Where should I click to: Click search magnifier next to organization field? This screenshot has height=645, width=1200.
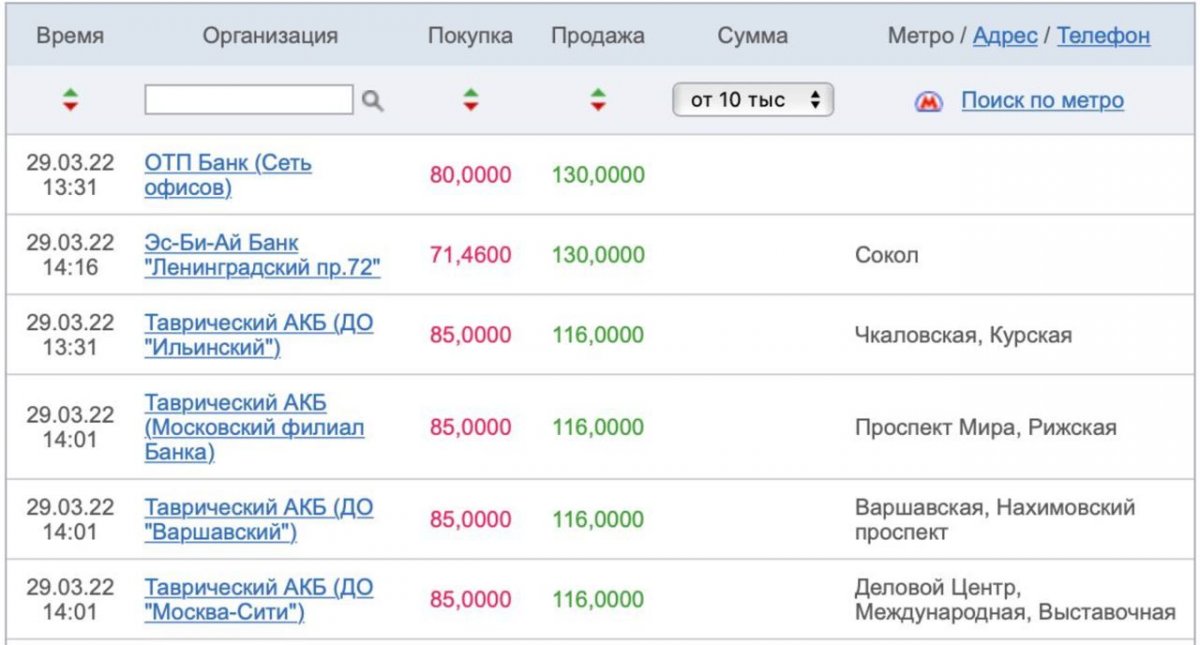(372, 100)
